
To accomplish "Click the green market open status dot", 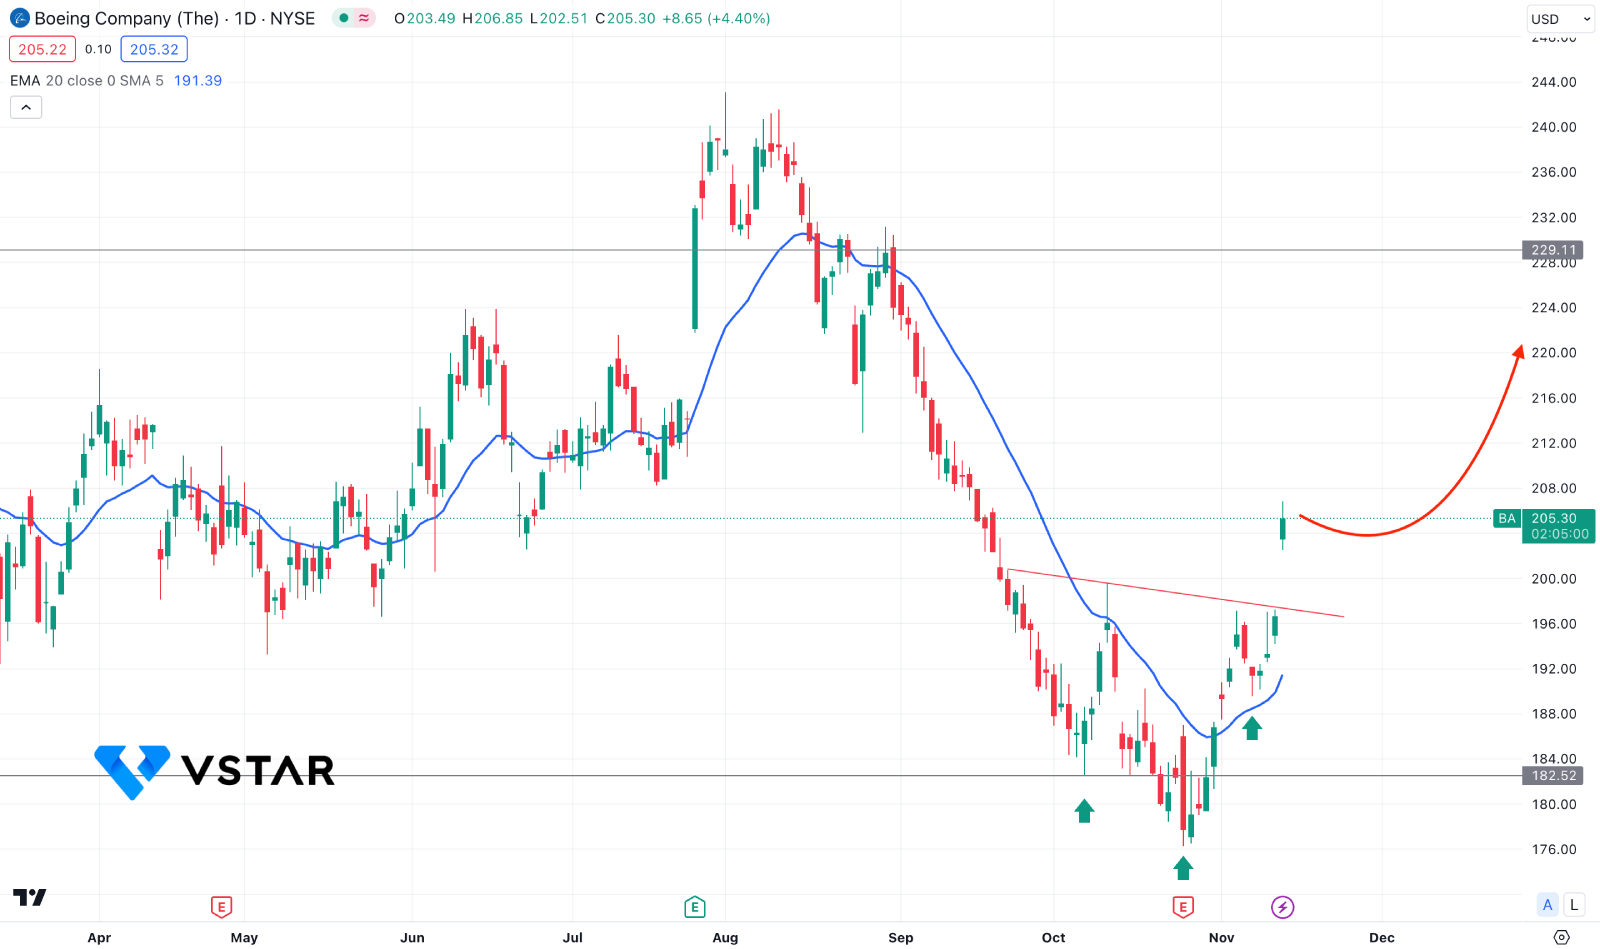I will tap(344, 18).
